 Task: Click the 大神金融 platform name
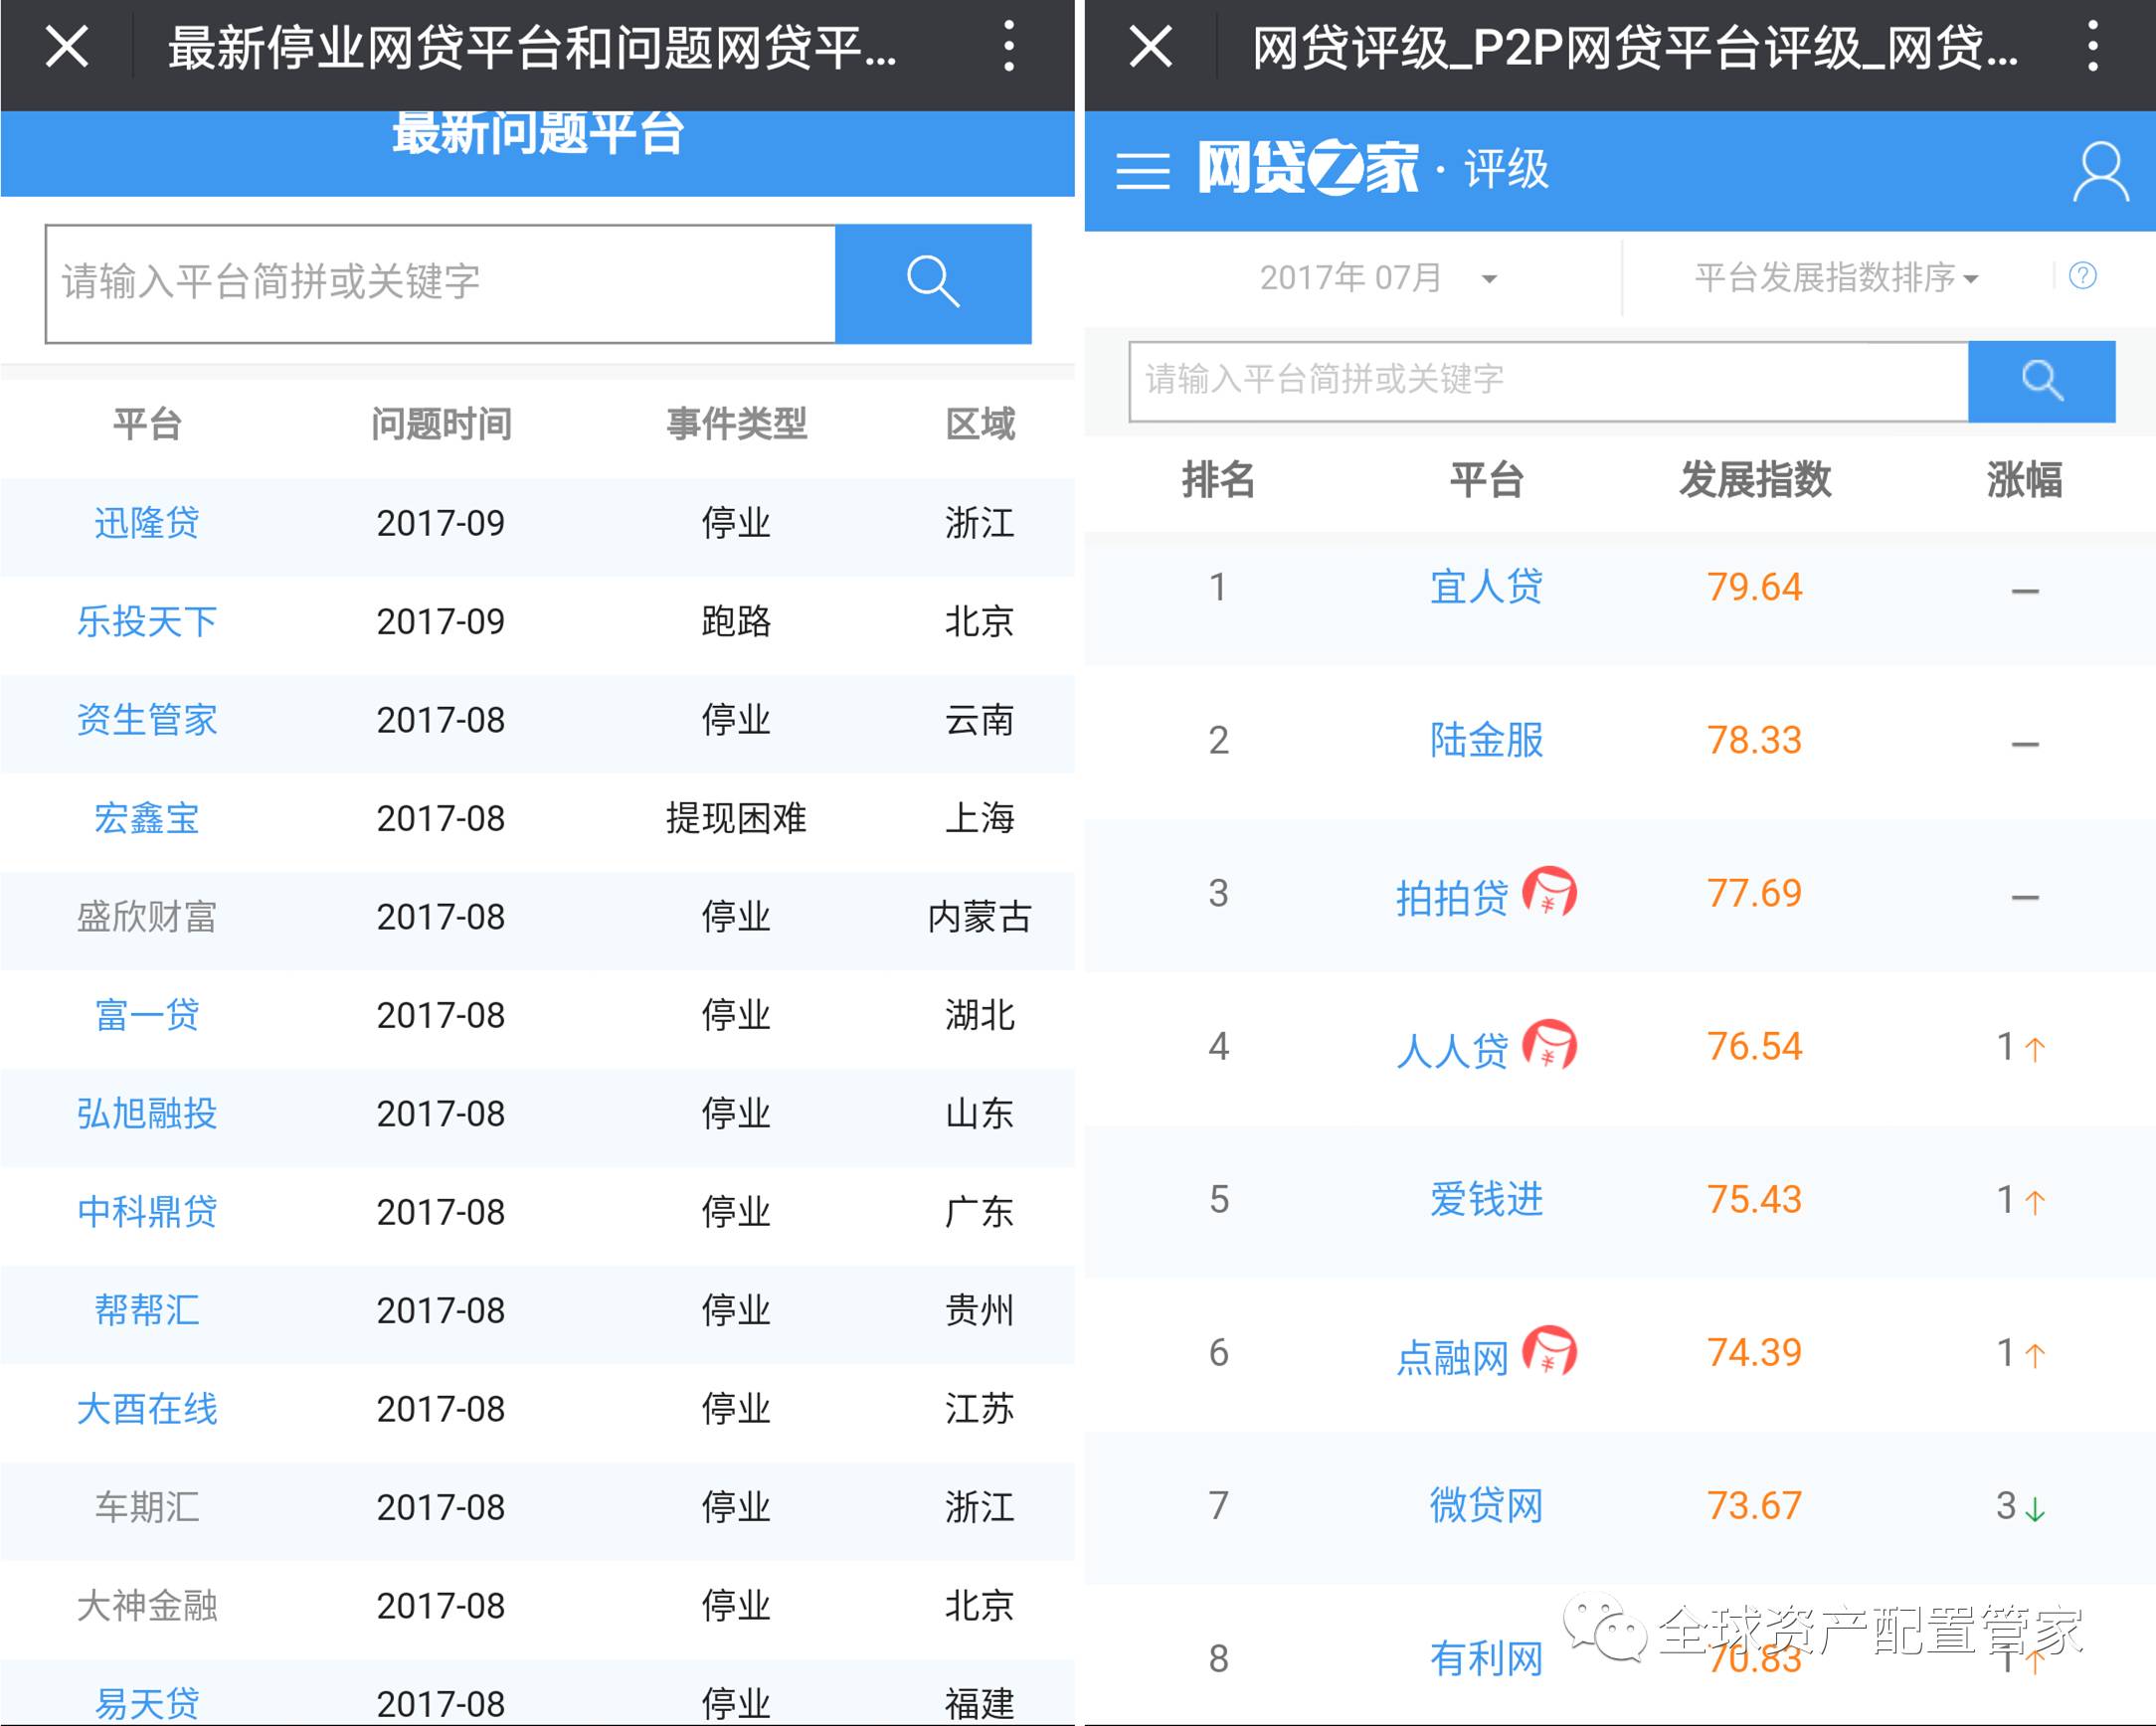[147, 1606]
